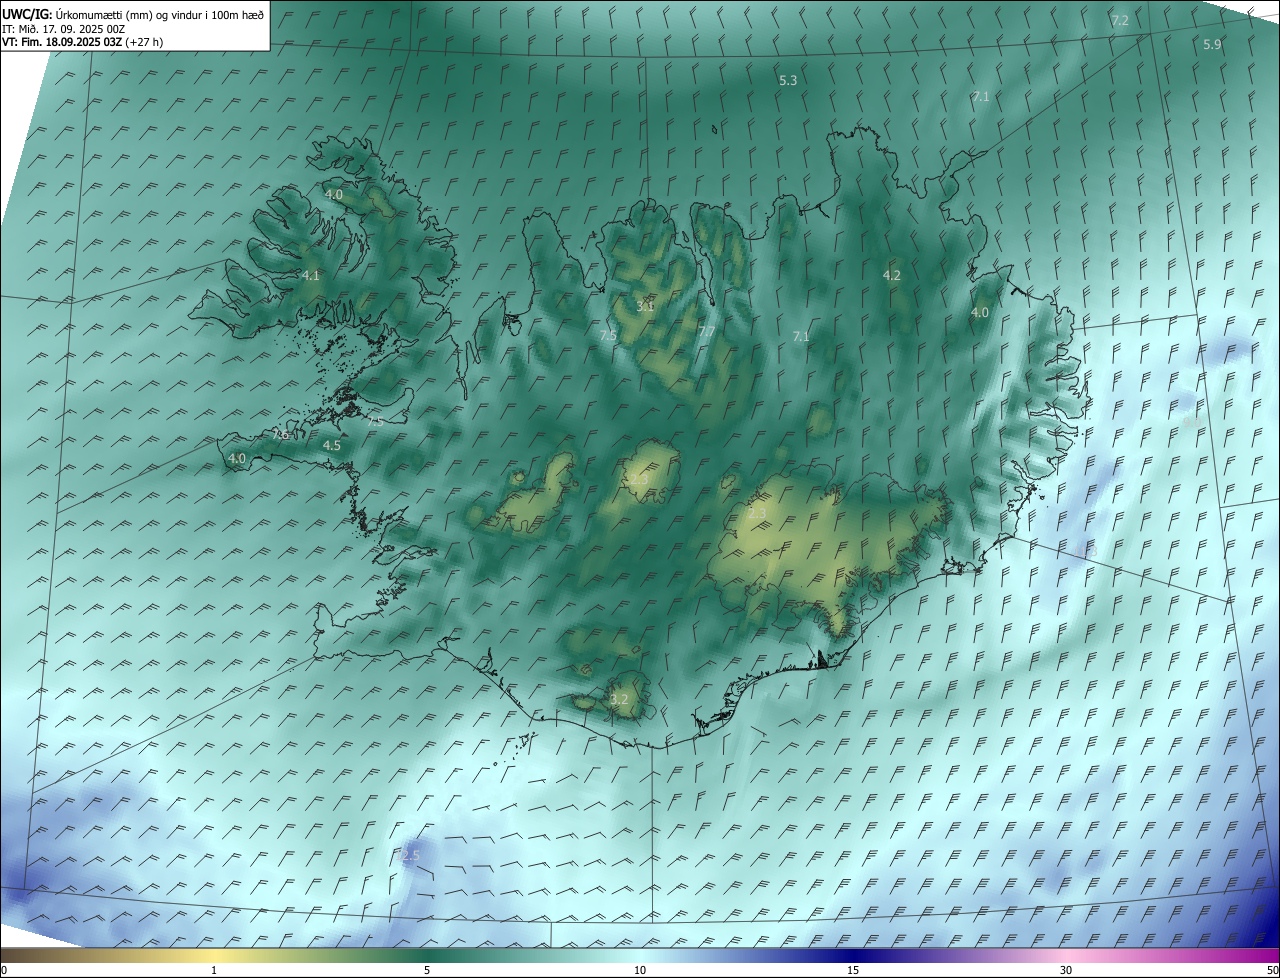
Task: Click the bold 'UWC/IG:' heading label
Action: pyautogui.click(x=27, y=14)
